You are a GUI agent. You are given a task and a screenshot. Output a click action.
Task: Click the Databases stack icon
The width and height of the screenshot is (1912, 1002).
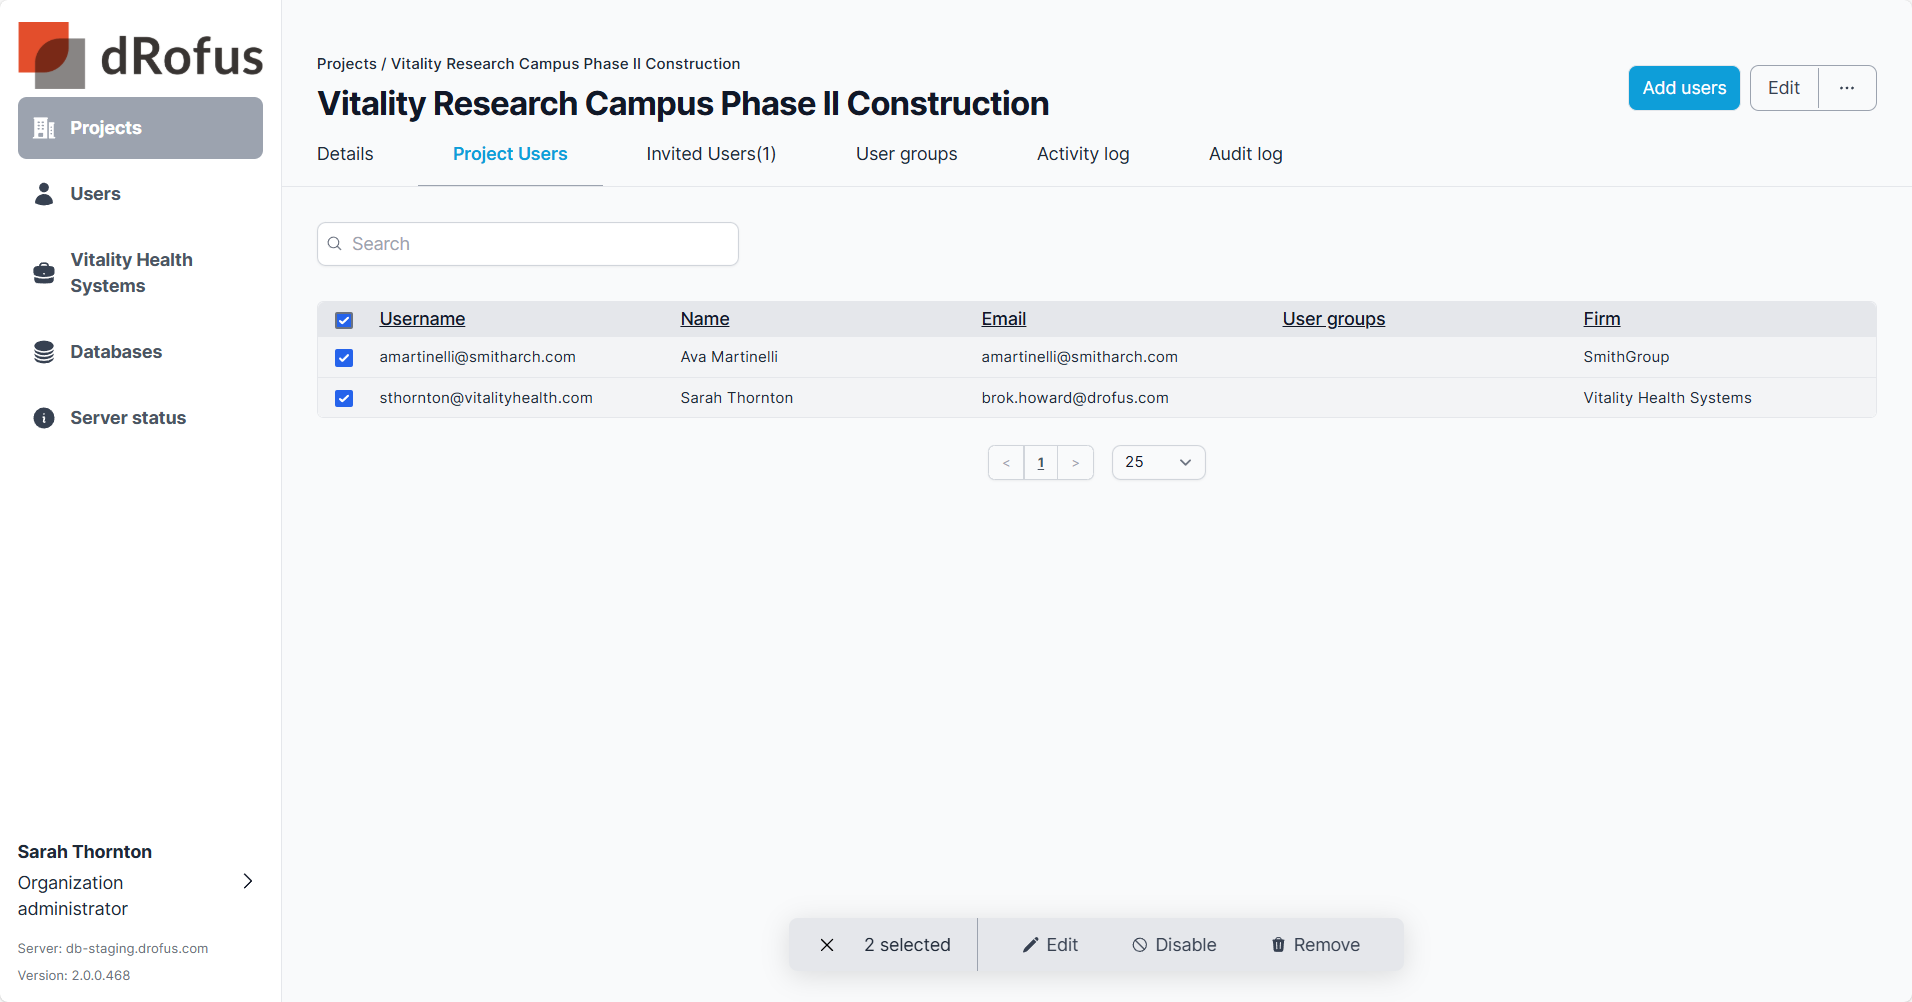(x=44, y=352)
